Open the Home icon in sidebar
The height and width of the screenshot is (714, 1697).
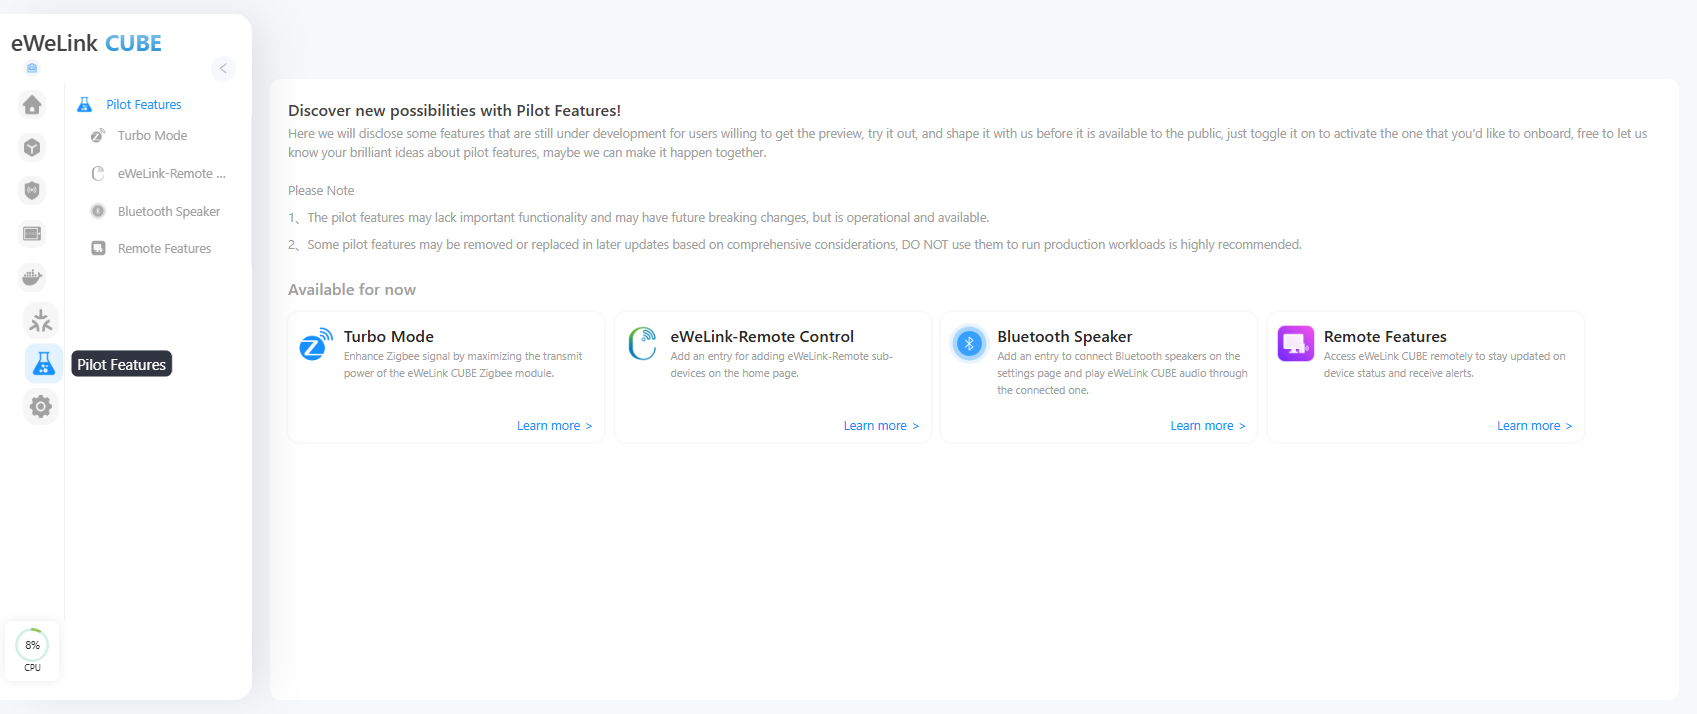click(x=32, y=105)
